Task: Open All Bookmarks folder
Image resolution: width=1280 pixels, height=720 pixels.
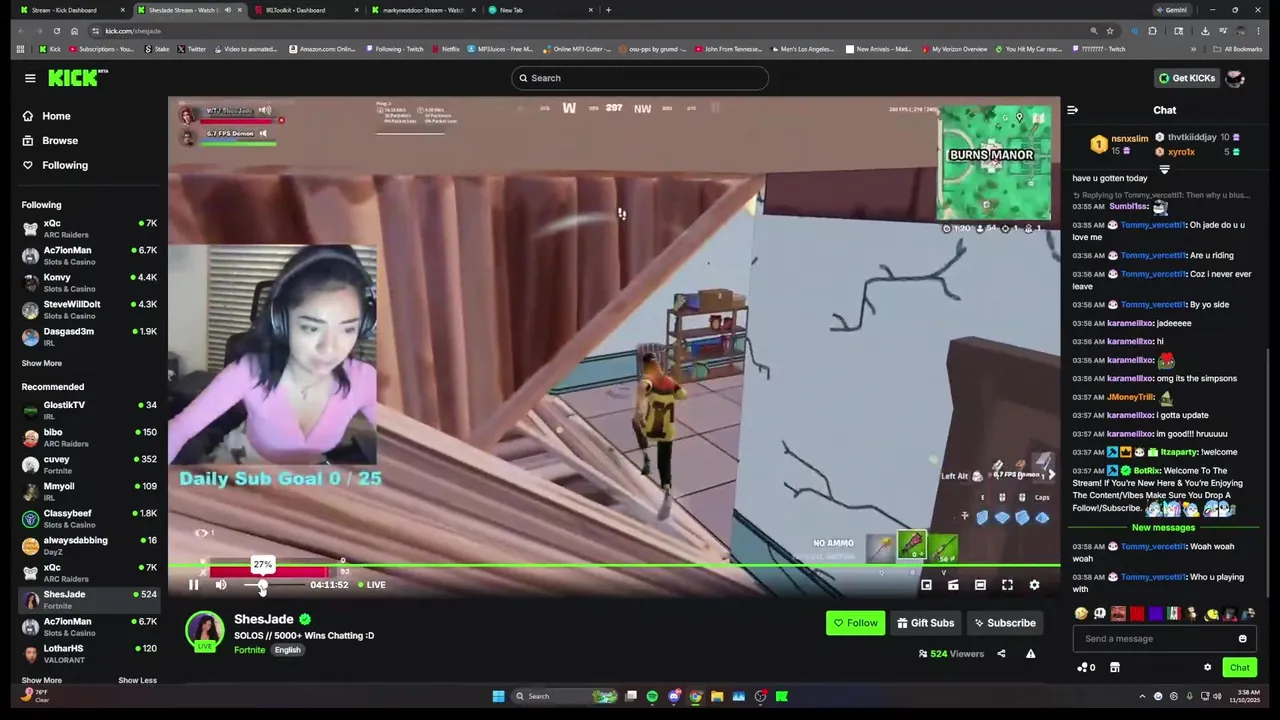Action: point(1238,49)
